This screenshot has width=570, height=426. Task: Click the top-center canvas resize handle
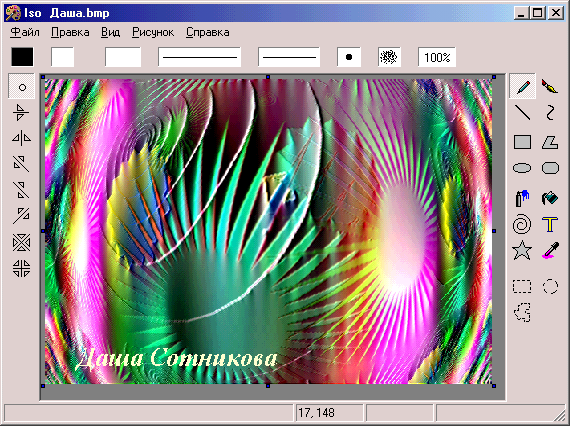coord(268,77)
